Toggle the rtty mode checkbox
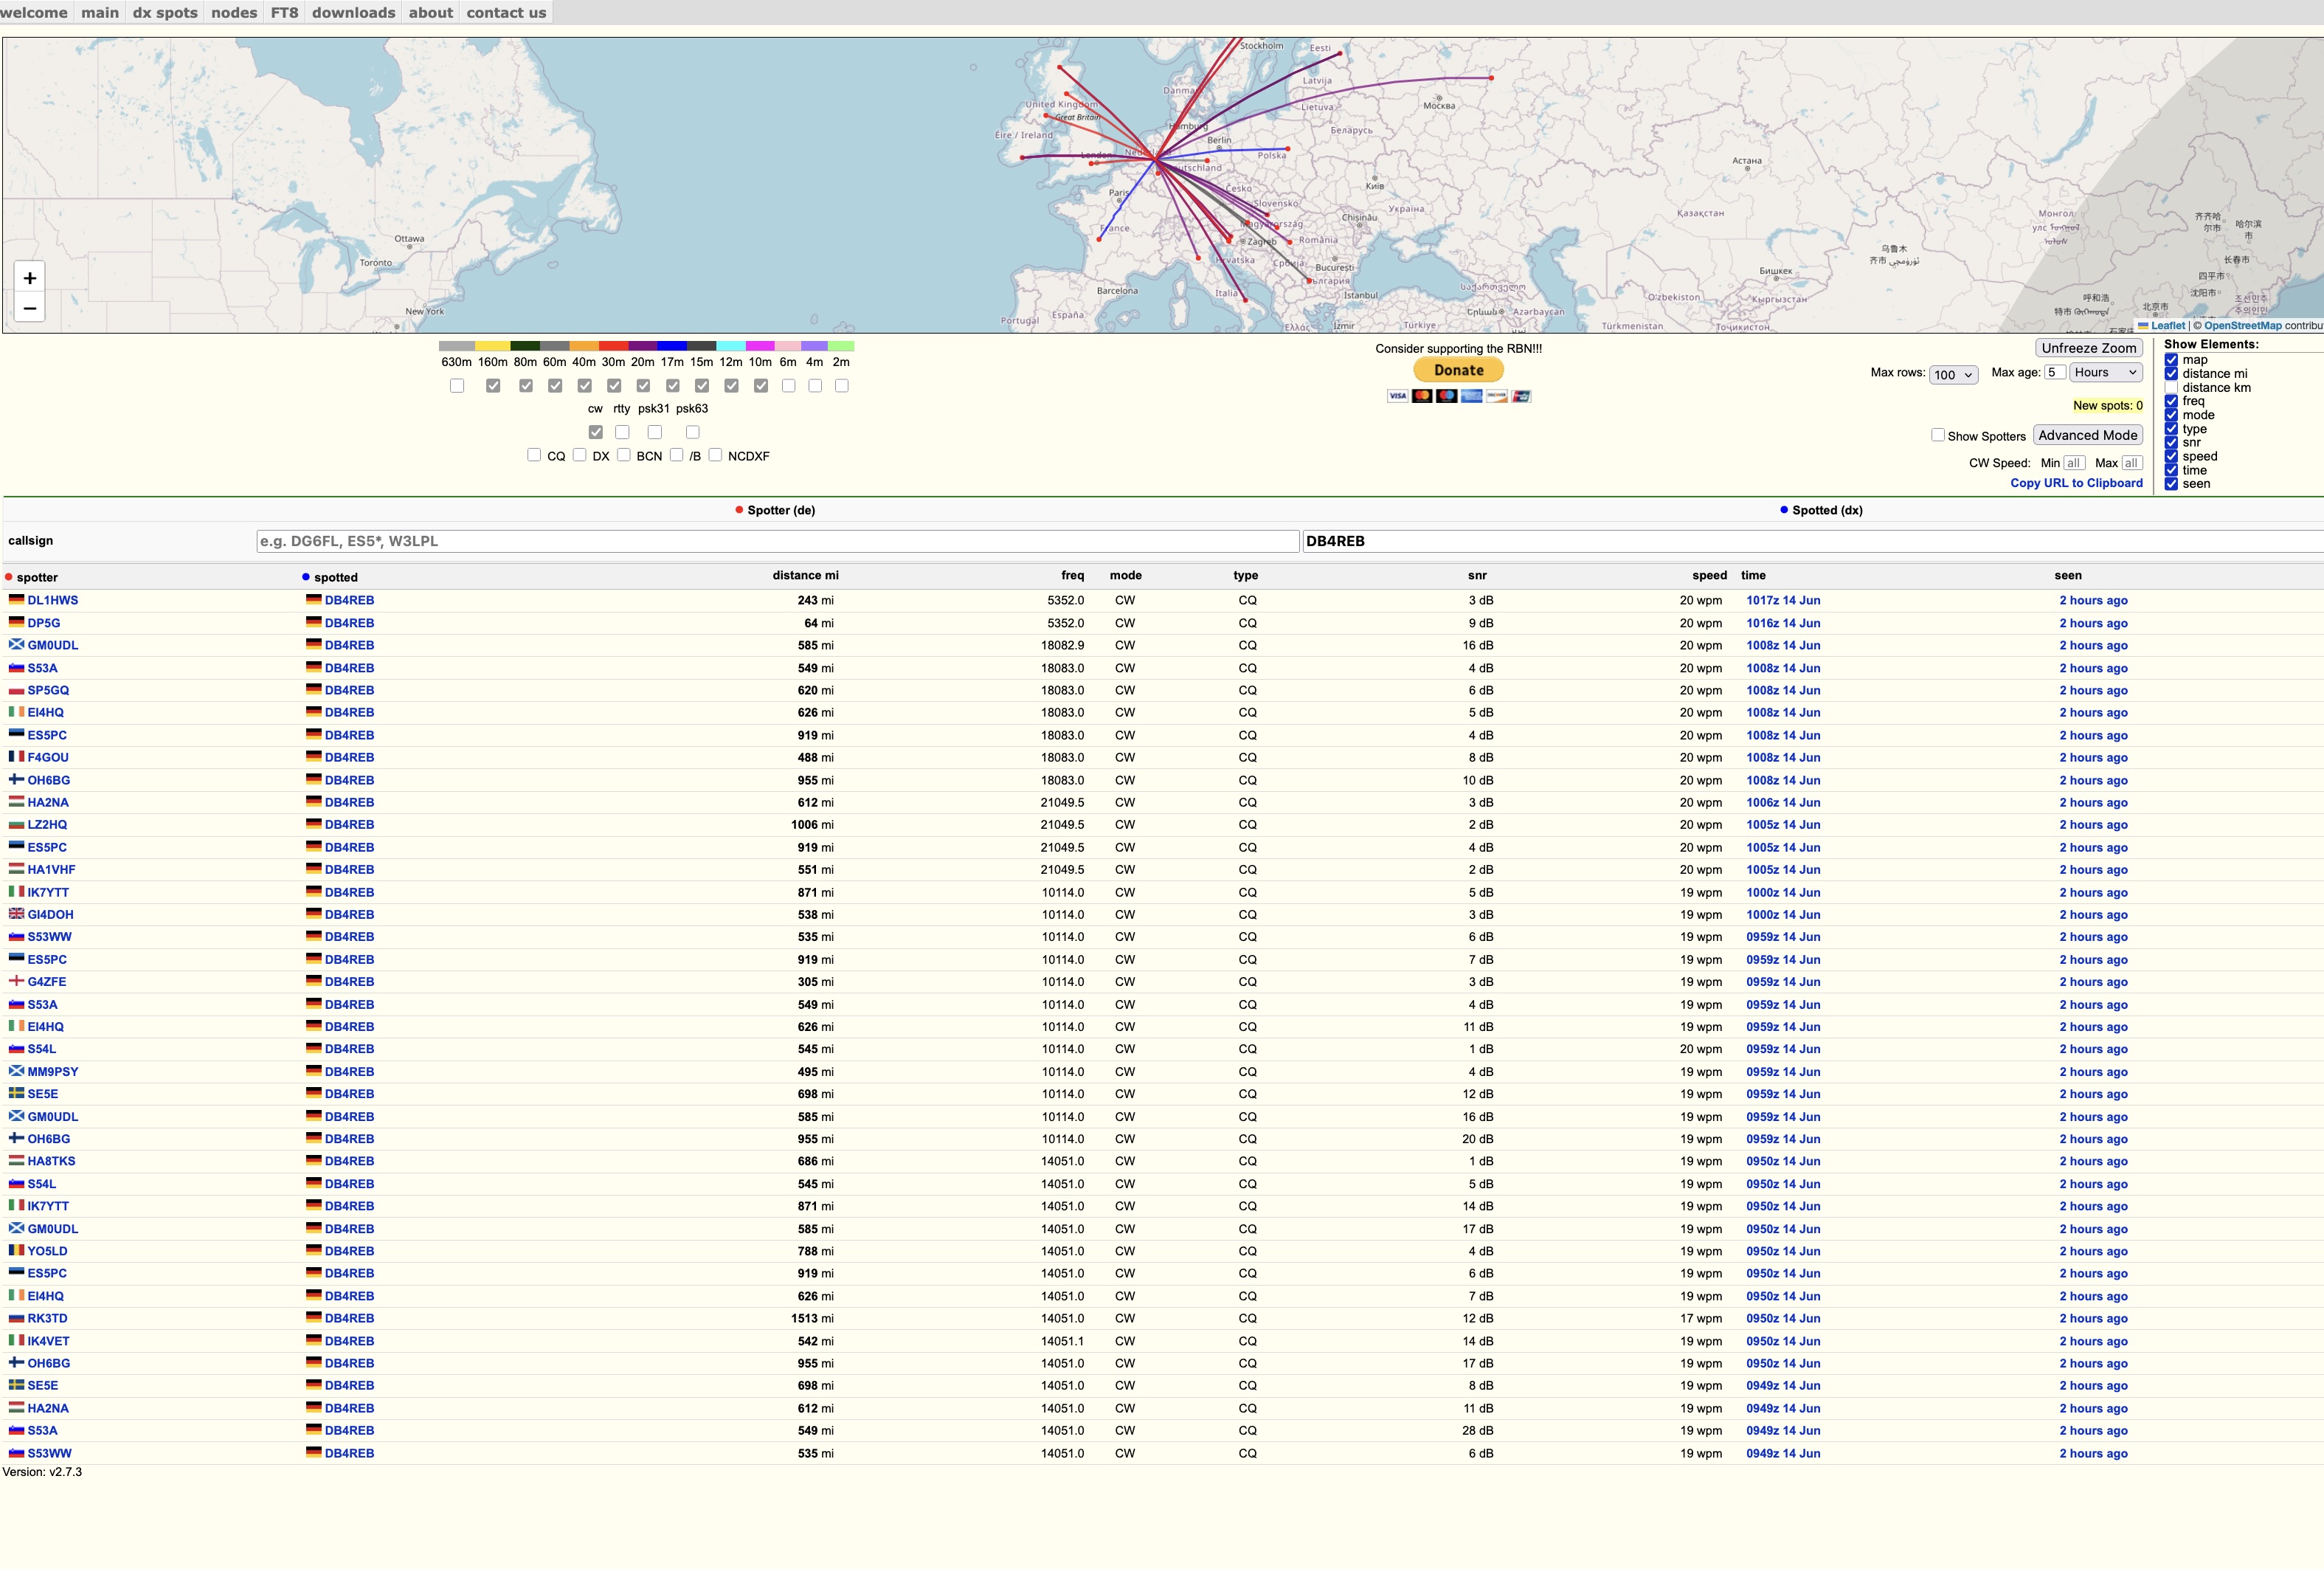Viewport: 2324px width, 1569px height. [x=622, y=432]
